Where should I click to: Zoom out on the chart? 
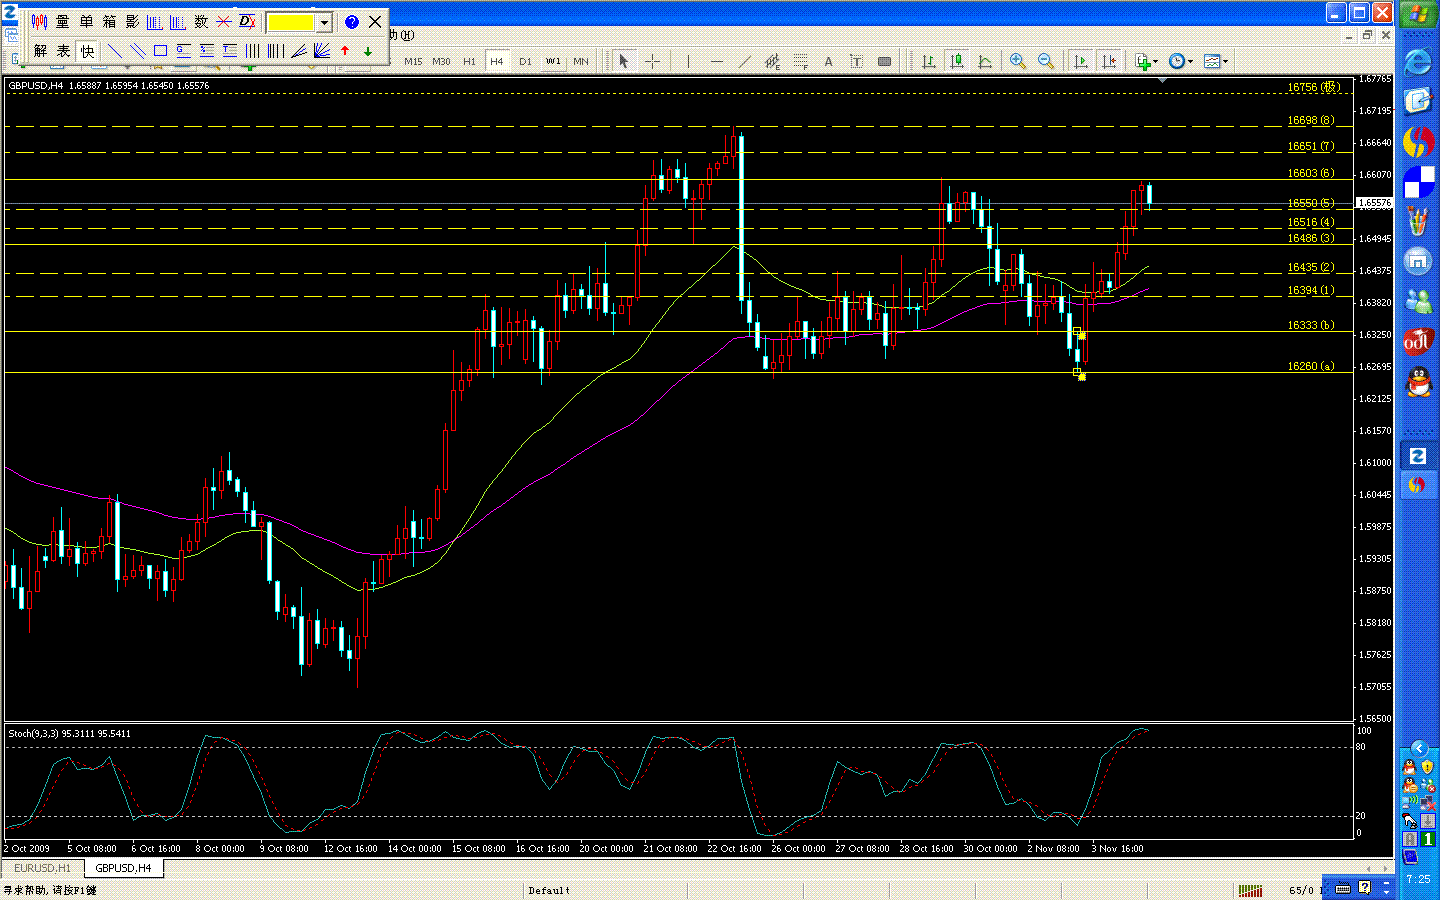[x=1046, y=61]
